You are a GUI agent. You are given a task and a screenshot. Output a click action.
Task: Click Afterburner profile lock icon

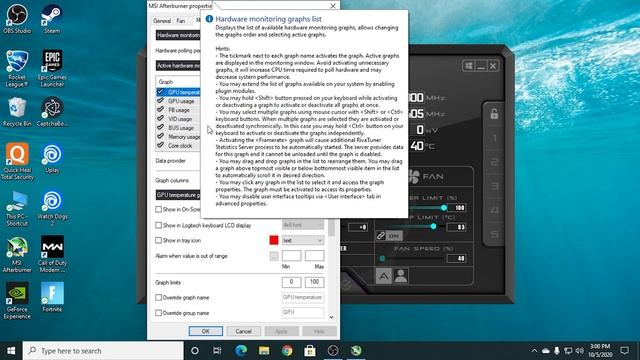click(494, 114)
